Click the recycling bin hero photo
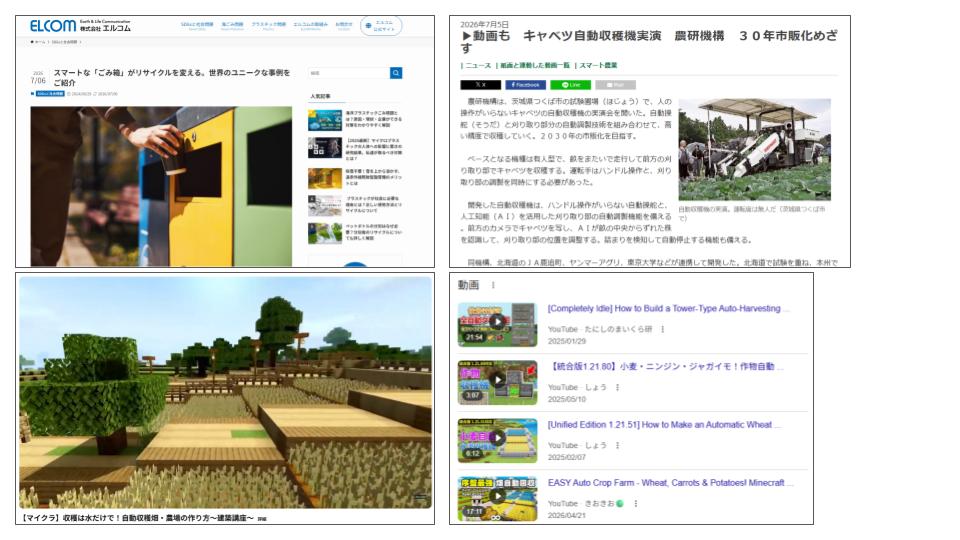Image resolution: width=960 pixels, height=540 pixels. coord(161,186)
